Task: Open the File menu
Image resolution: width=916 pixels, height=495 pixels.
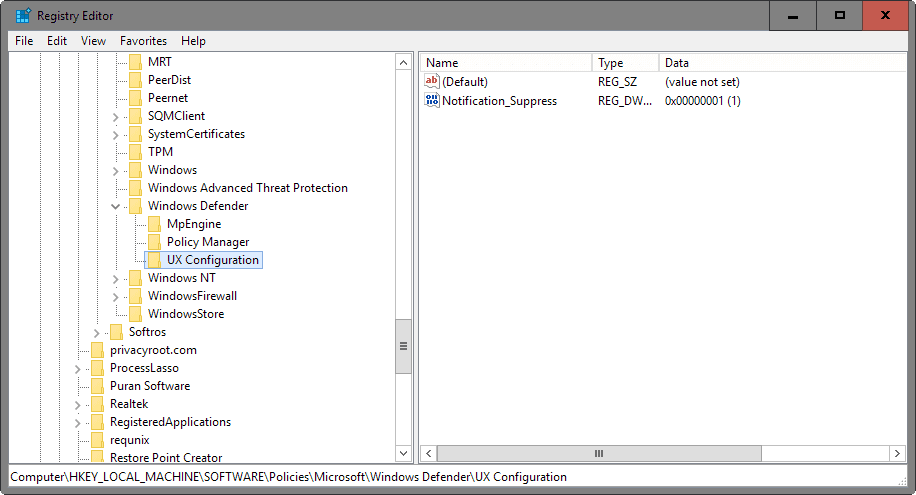Action: tap(24, 41)
